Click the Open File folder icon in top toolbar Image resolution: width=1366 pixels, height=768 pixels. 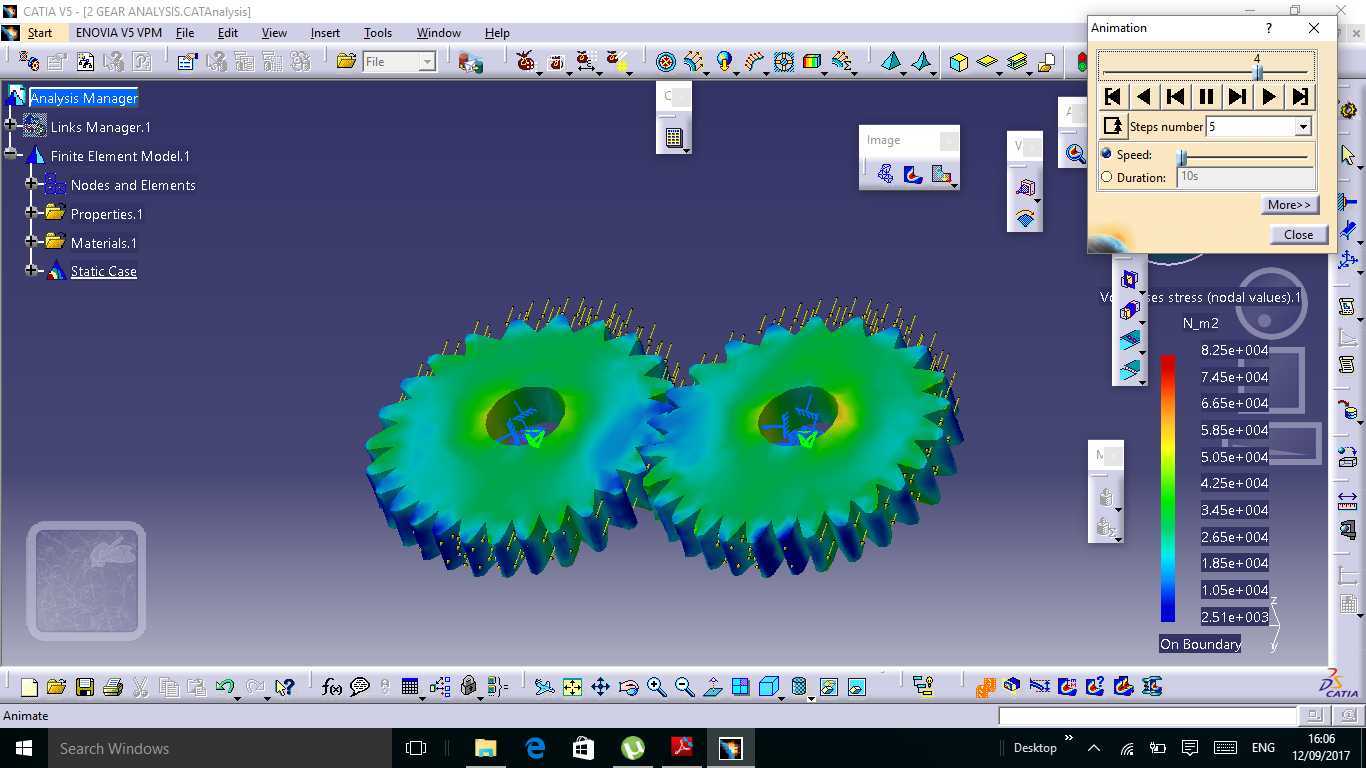point(346,62)
